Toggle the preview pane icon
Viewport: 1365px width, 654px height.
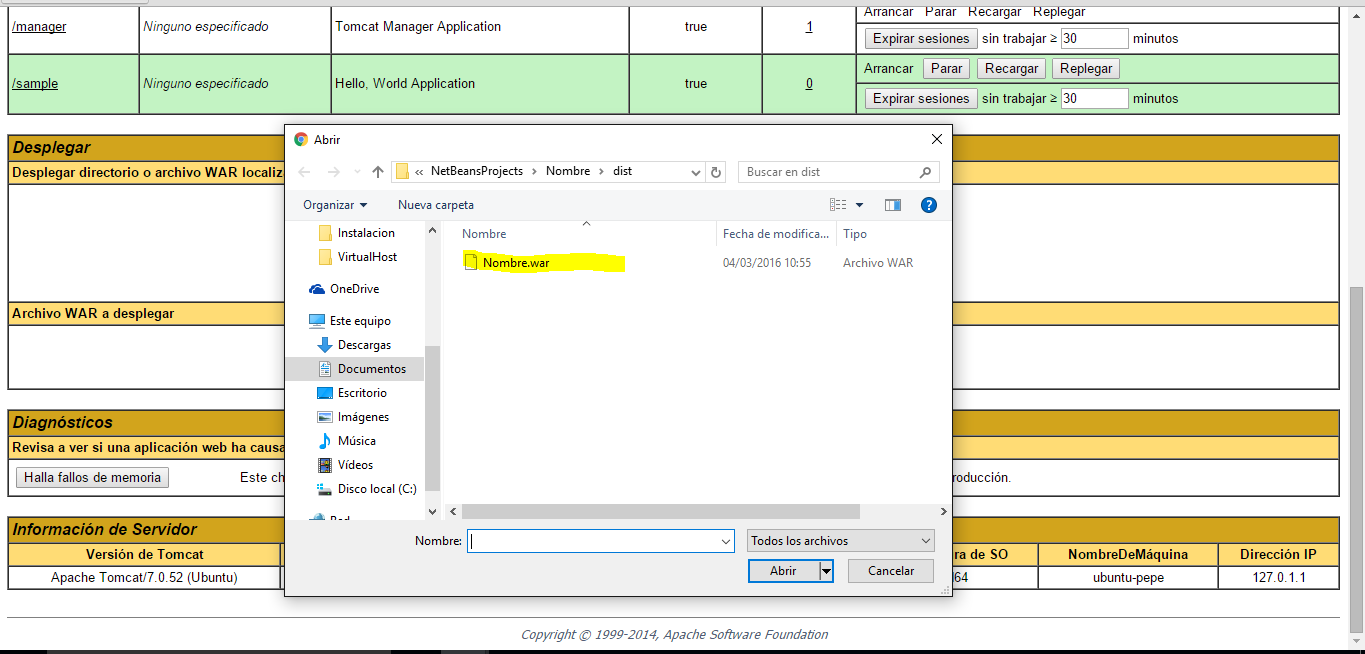[x=893, y=205]
